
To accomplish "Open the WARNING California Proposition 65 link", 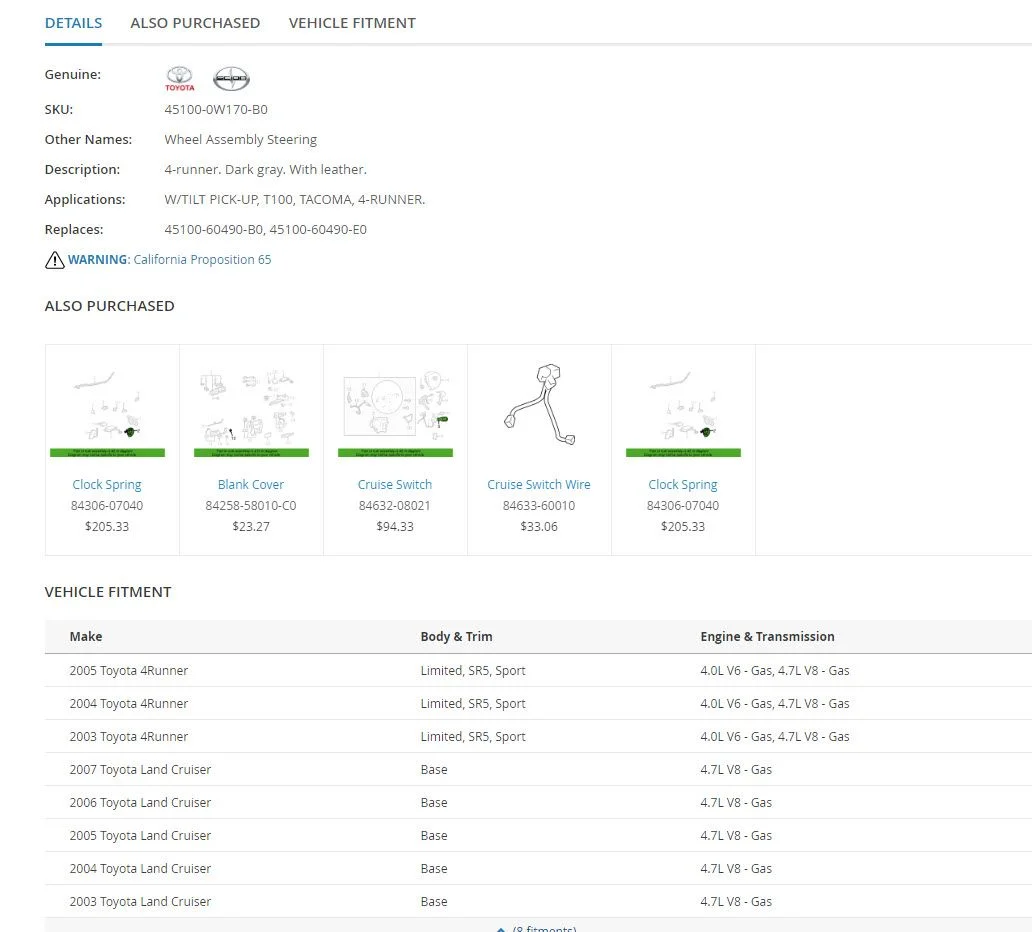I will pos(169,259).
